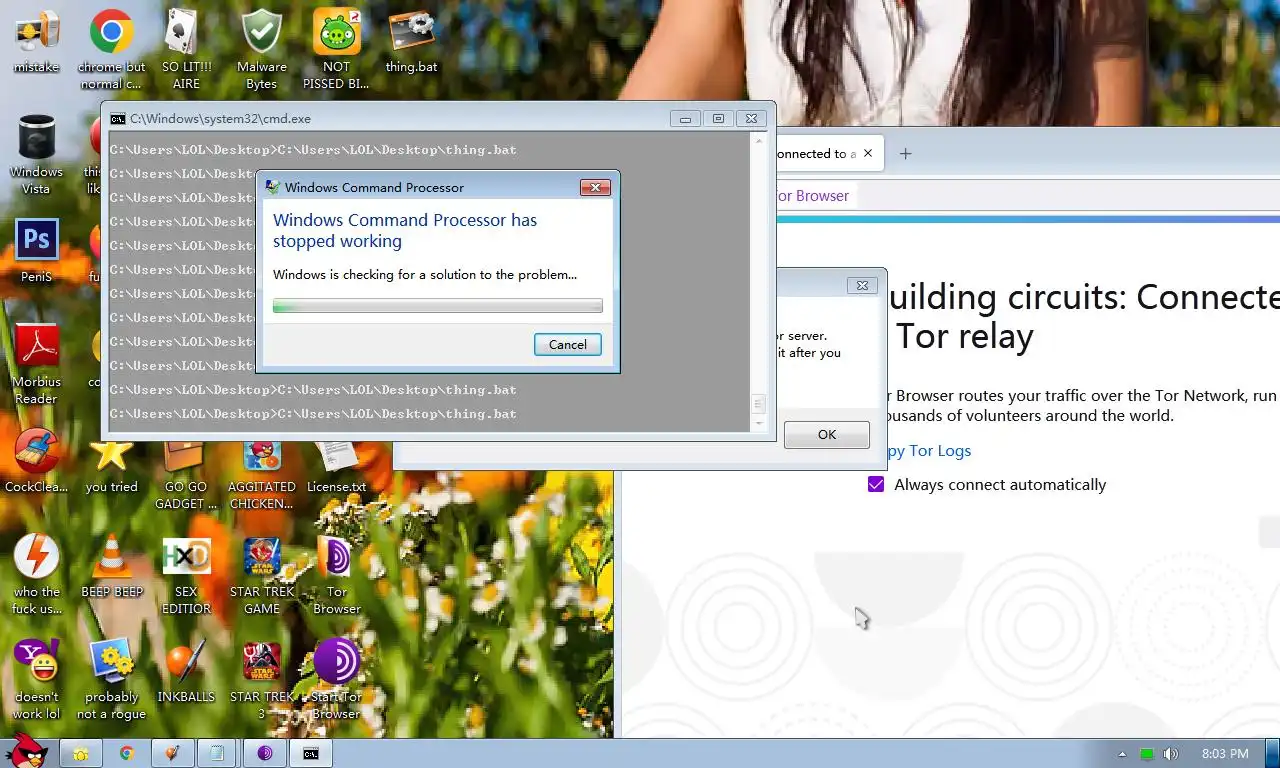
Task: Cancel the 'stopped working' dialog
Action: pyautogui.click(x=567, y=344)
